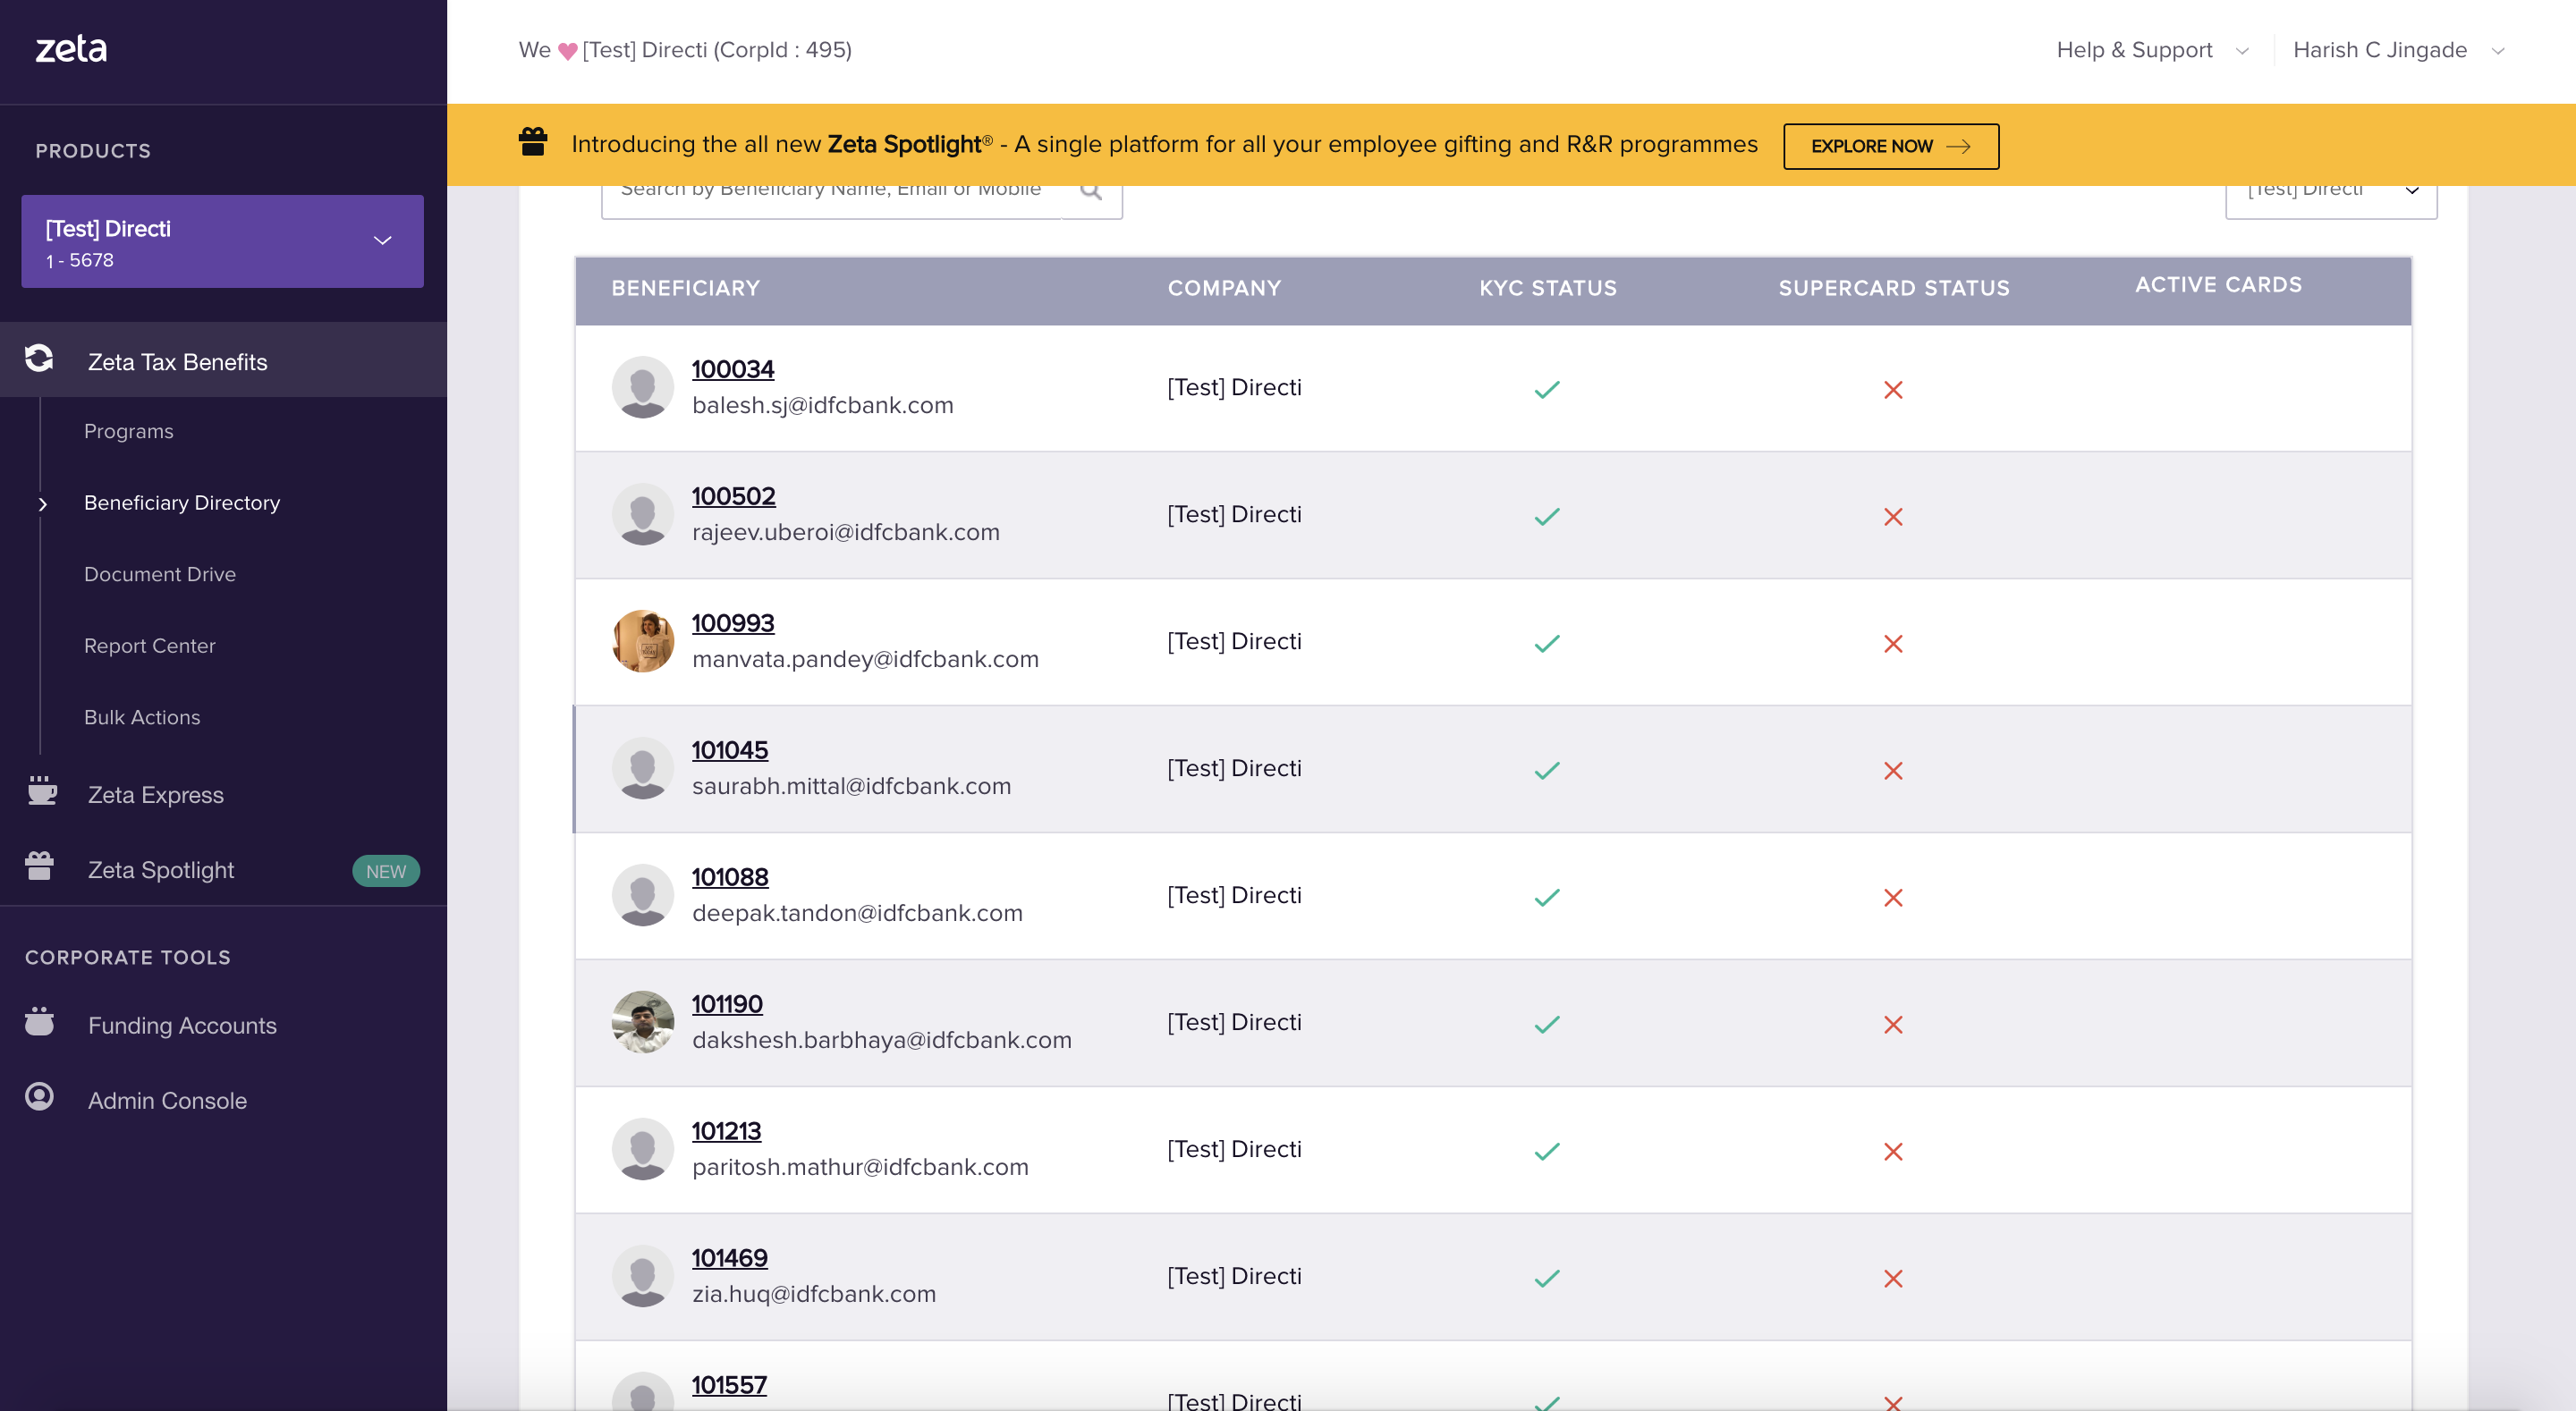This screenshot has height=1411, width=2576.
Task: Click the gift icon in yellow banner
Action: (x=533, y=142)
